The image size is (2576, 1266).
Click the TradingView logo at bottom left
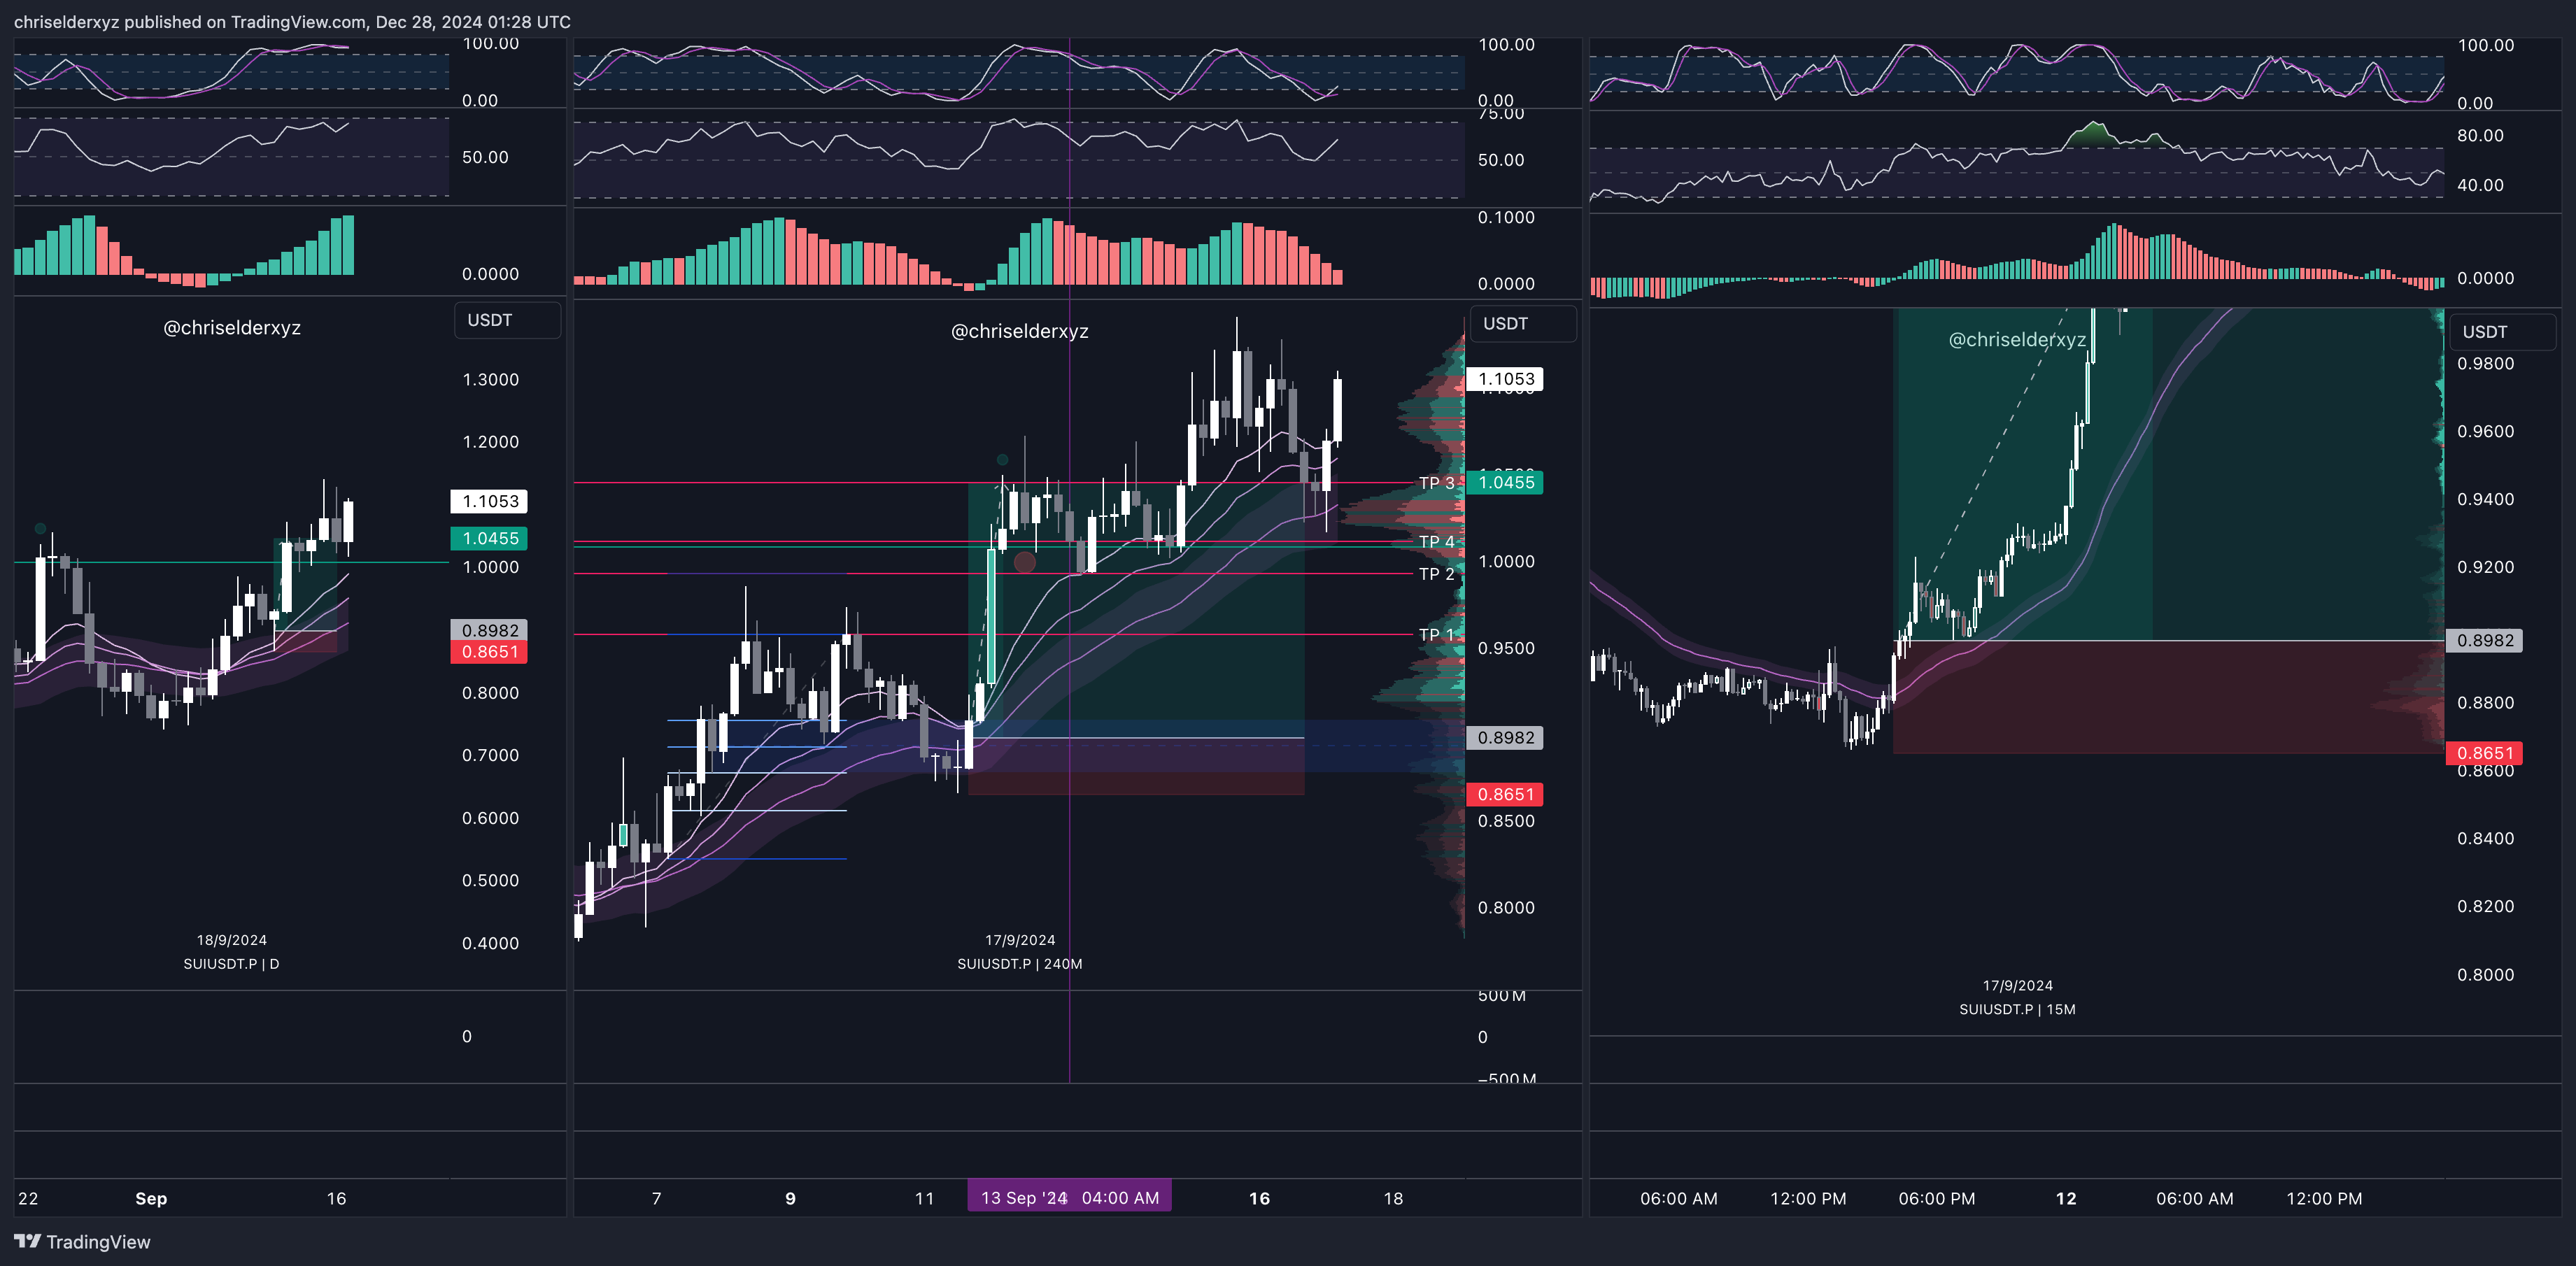click(82, 1241)
